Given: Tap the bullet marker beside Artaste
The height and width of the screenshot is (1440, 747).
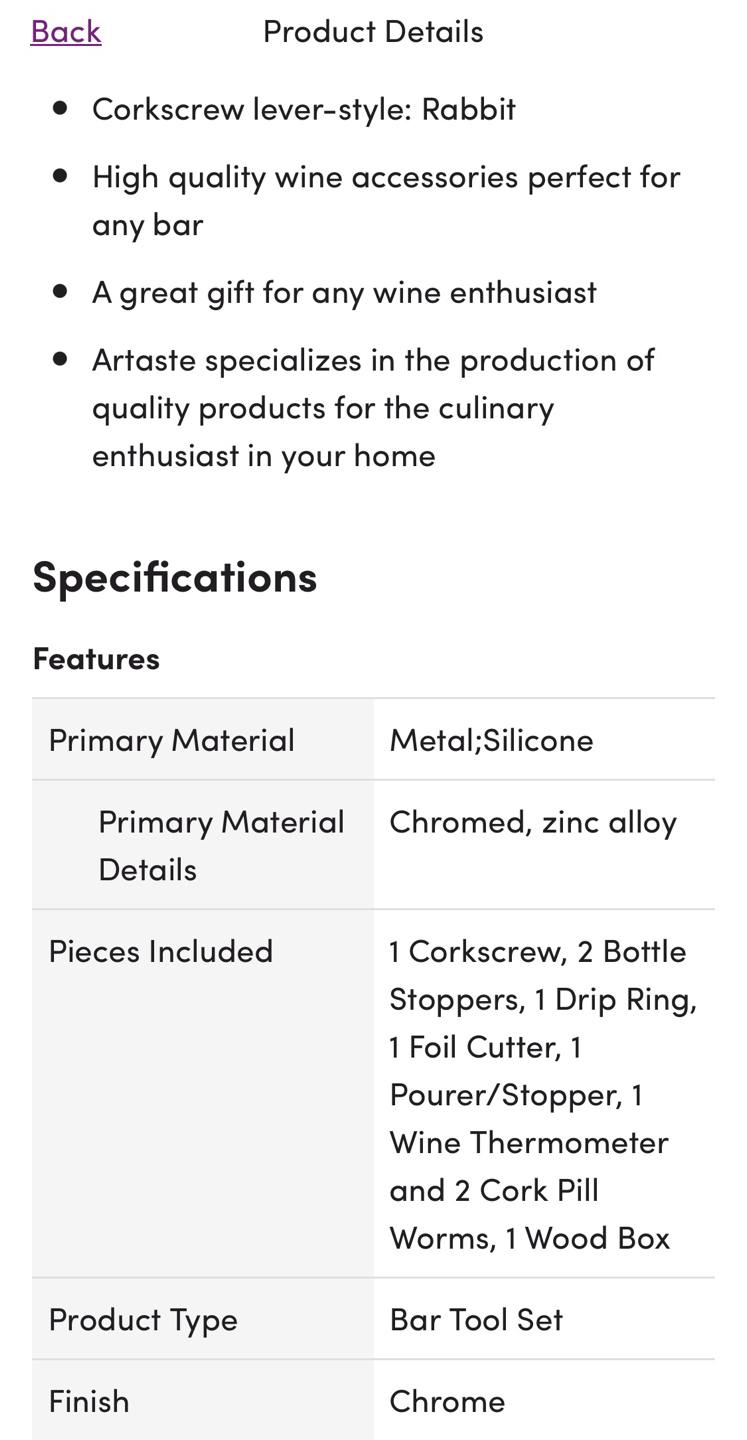Looking at the screenshot, I should pyautogui.click(x=60, y=358).
